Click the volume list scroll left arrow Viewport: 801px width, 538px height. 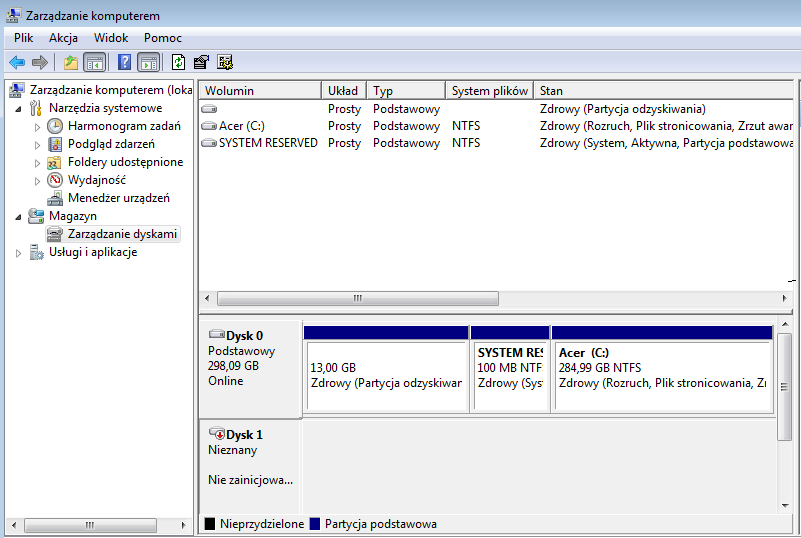coord(207,298)
